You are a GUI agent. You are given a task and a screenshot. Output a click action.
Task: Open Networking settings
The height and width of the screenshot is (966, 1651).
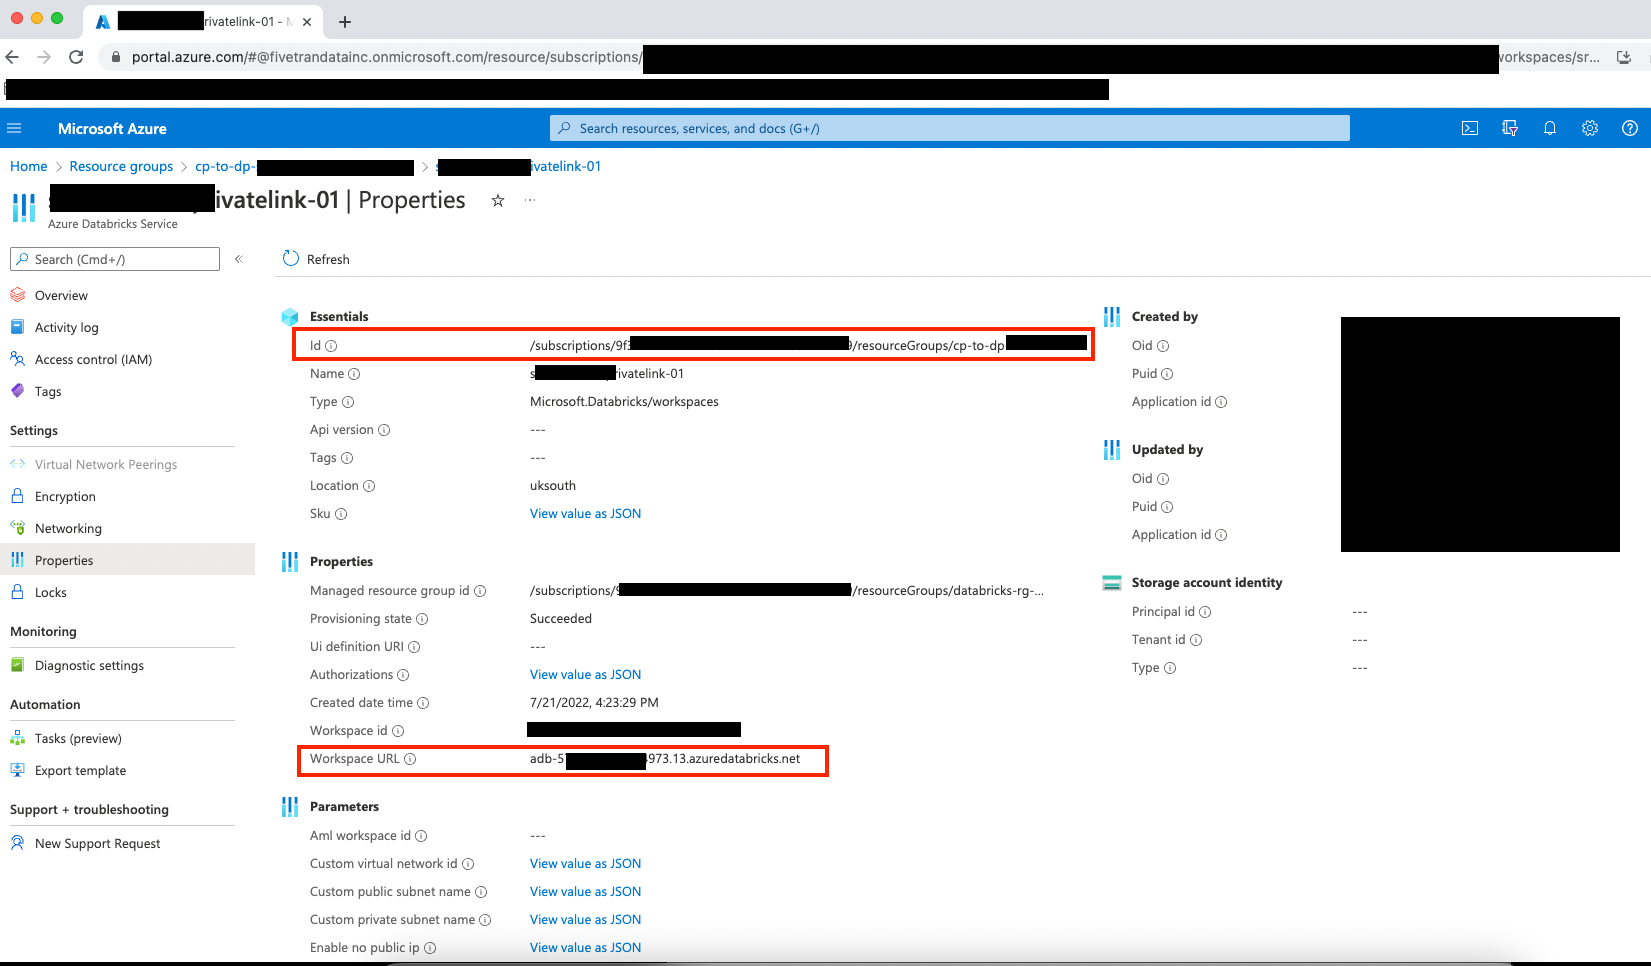68,528
